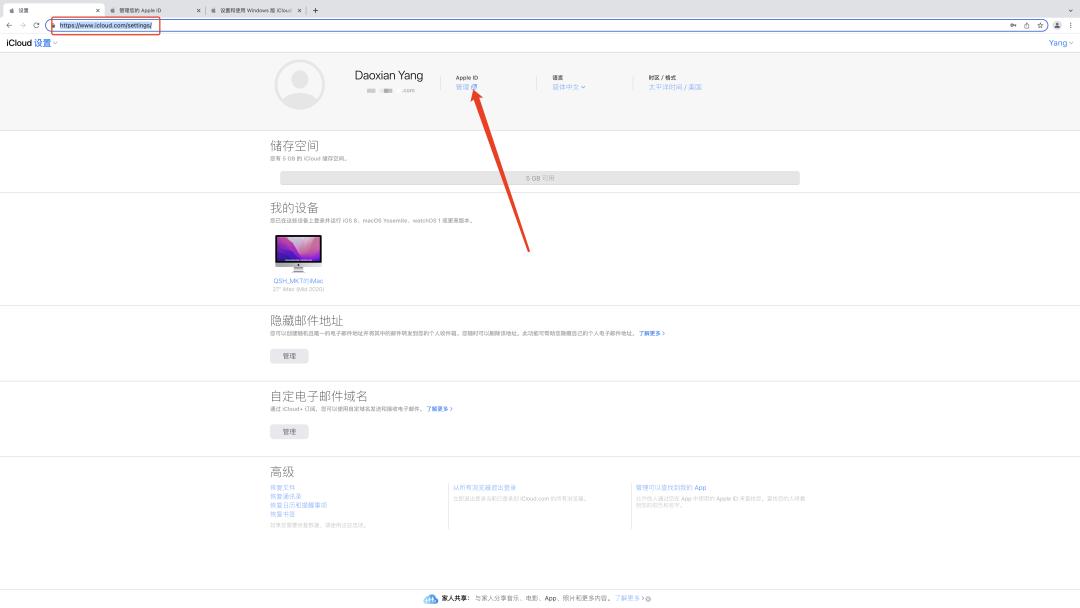Click the empty profile avatar circle
This screenshot has height=608, width=1080.
(x=297, y=84)
